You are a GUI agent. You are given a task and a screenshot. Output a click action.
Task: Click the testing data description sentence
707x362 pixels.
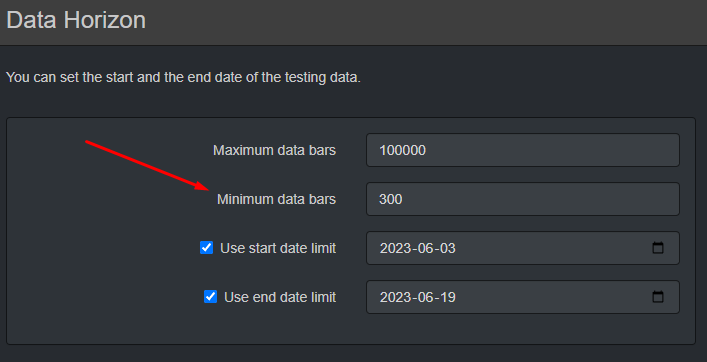184,78
